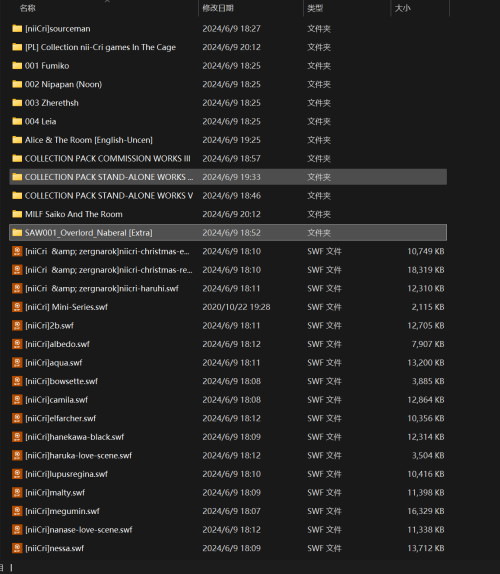This screenshot has height=574, width=500.
Task: Click SWF icon of [niiCri]haruka-love-scene.swf
Action: pyautogui.click(x=17, y=455)
